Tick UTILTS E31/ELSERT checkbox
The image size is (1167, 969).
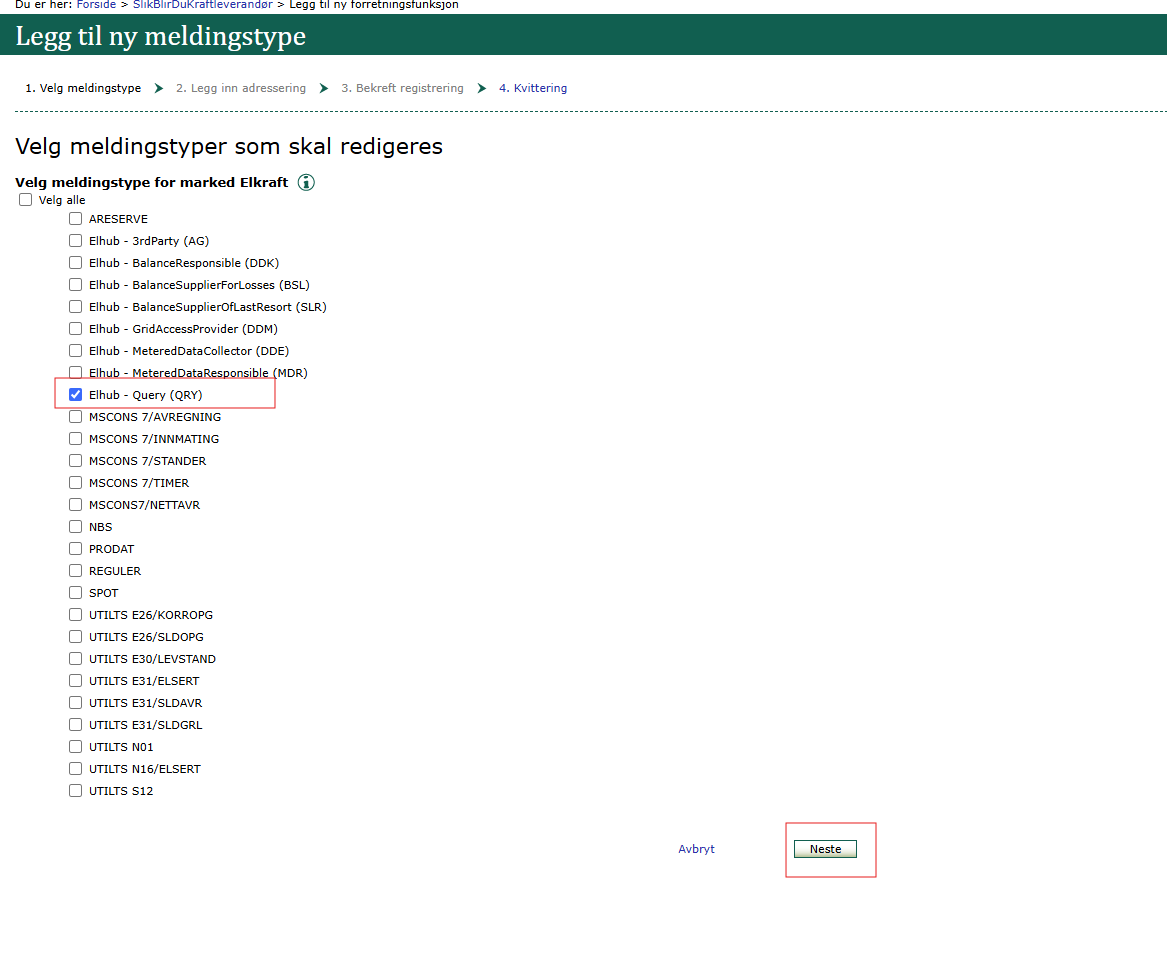click(75, 680)
